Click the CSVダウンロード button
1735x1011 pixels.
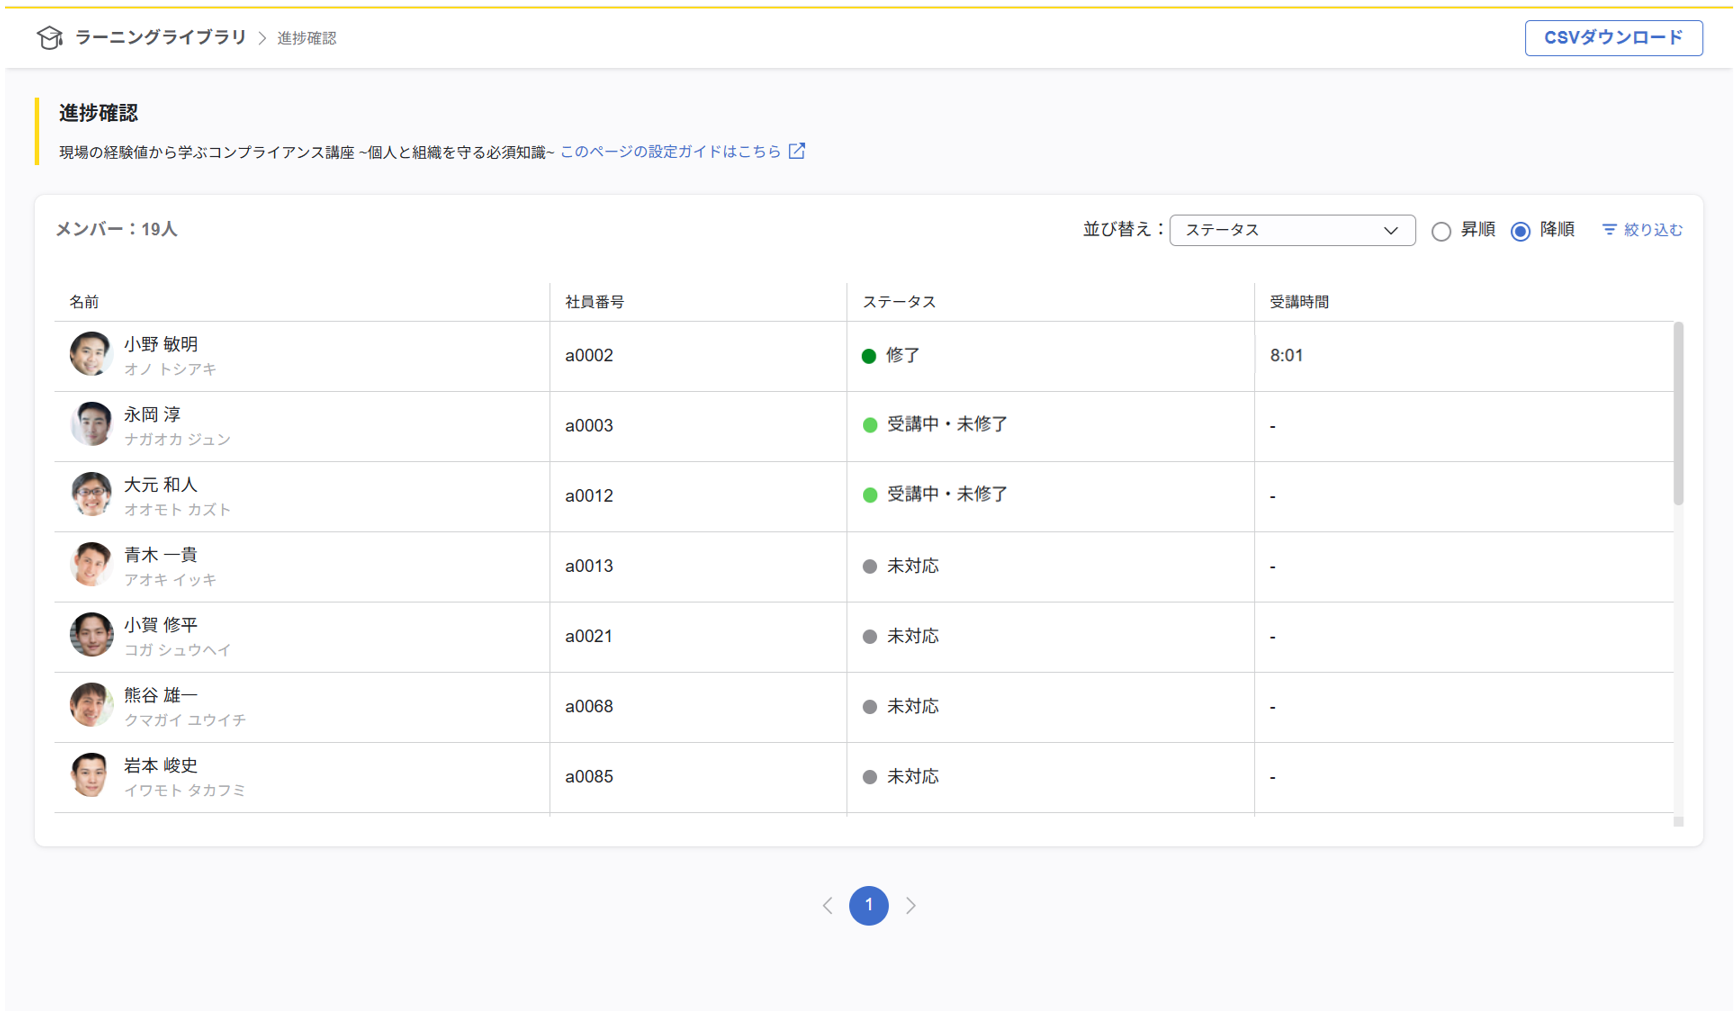1613,38
